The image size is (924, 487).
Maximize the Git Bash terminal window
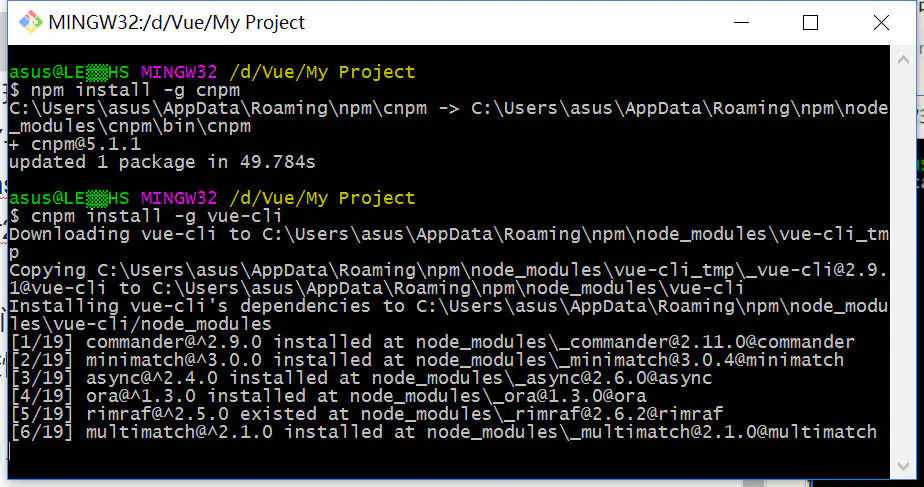[x=810, y=22]
